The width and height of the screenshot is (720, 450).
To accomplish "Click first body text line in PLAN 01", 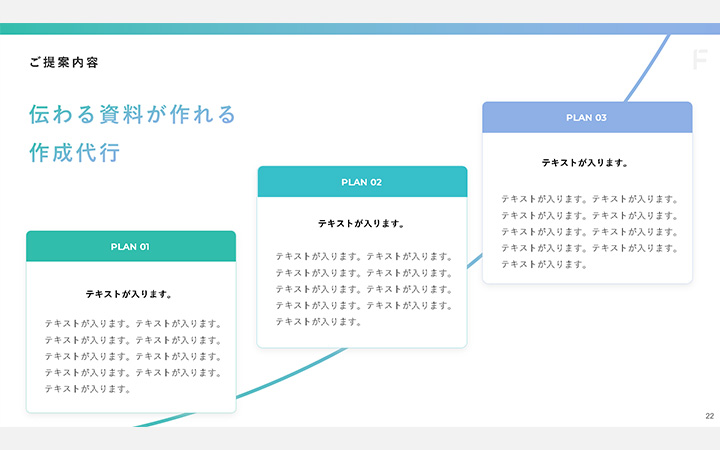I will [133, 324].
